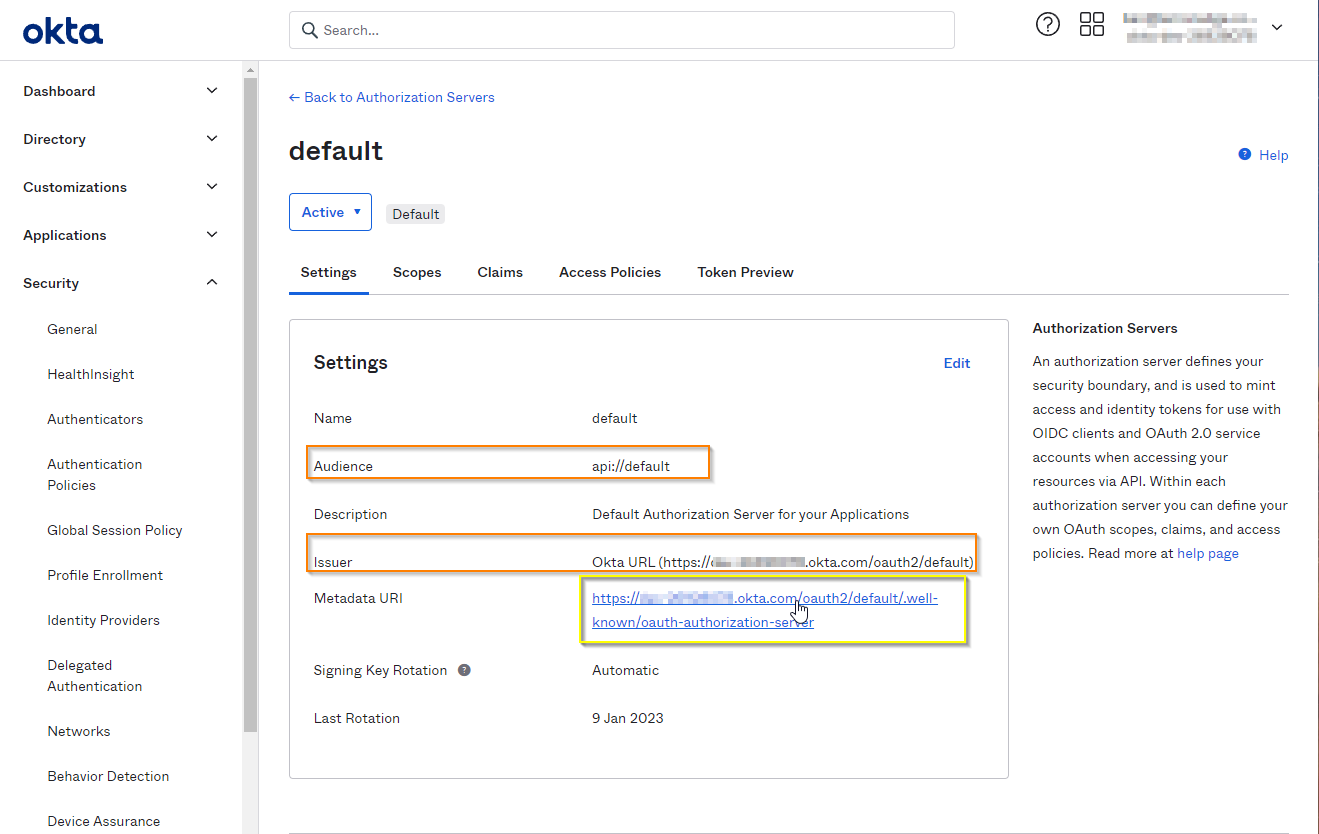Open Identity Providers in sidebar
The image size is (1319, 834).
pyautogui.click(x=103, y=620)
